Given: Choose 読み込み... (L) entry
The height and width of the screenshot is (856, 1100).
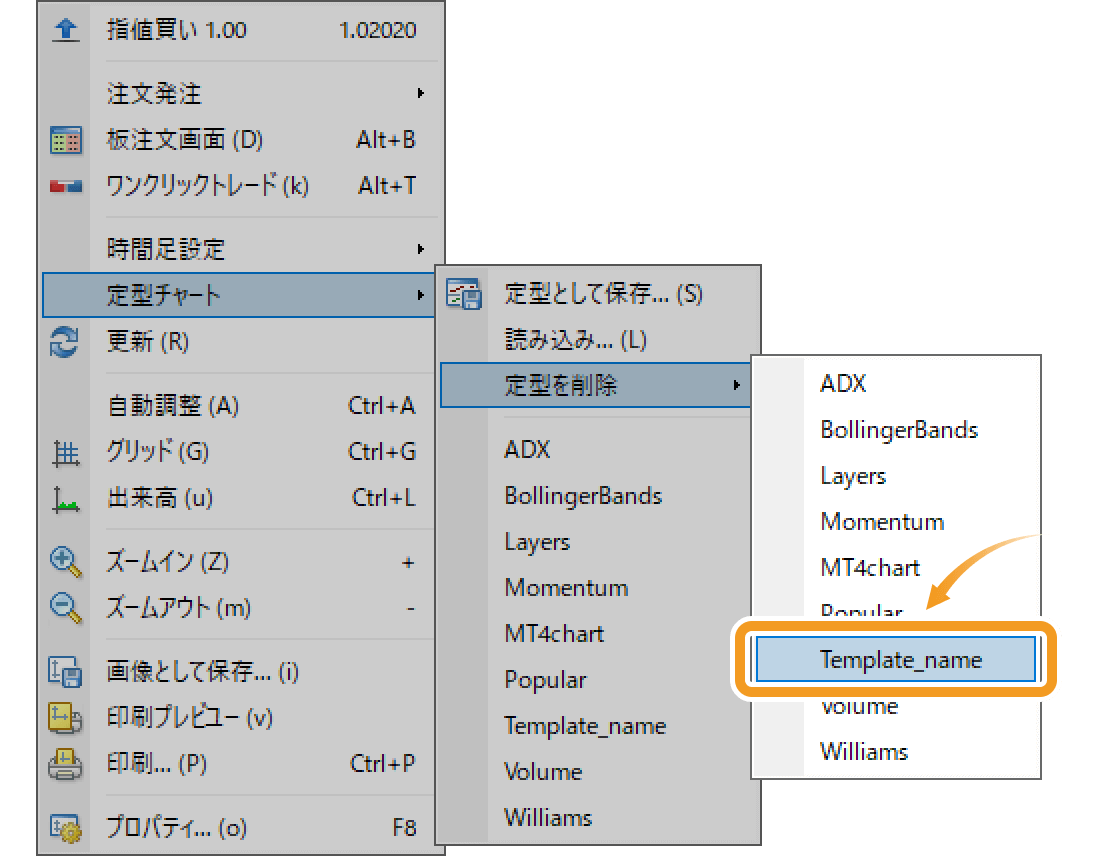Looking at the screenshot, I should tap(598, 340).
